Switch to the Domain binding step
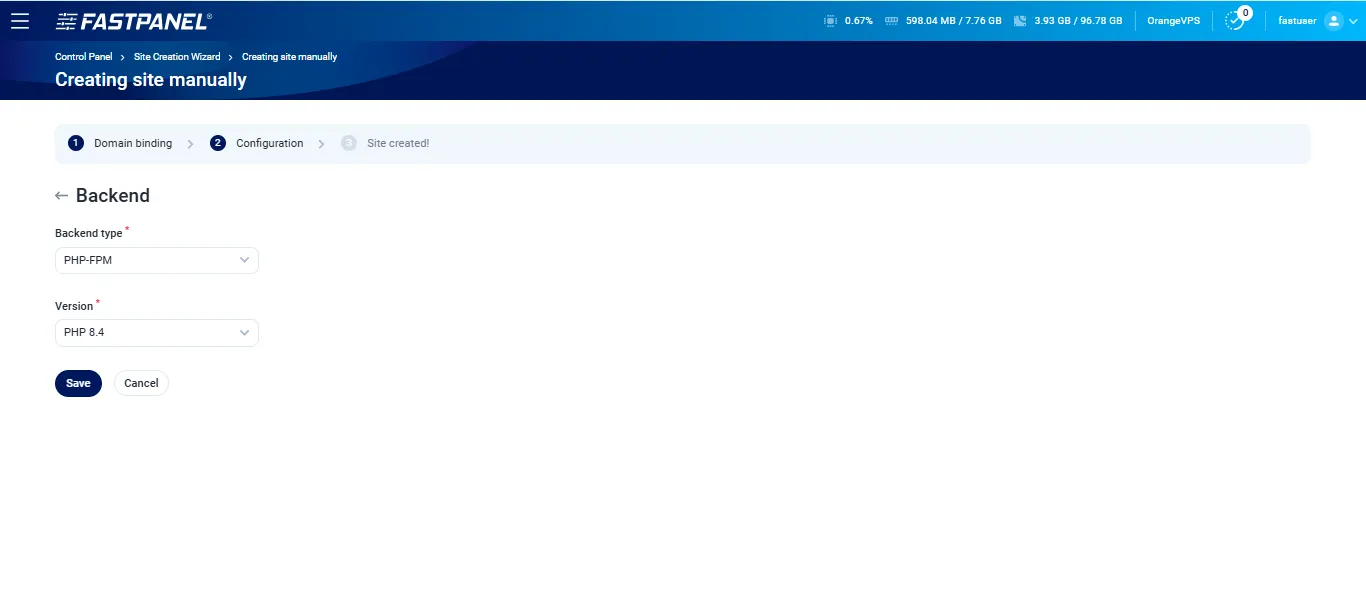The height and width of the screenshot is (599, 1366). coord(133,143)
